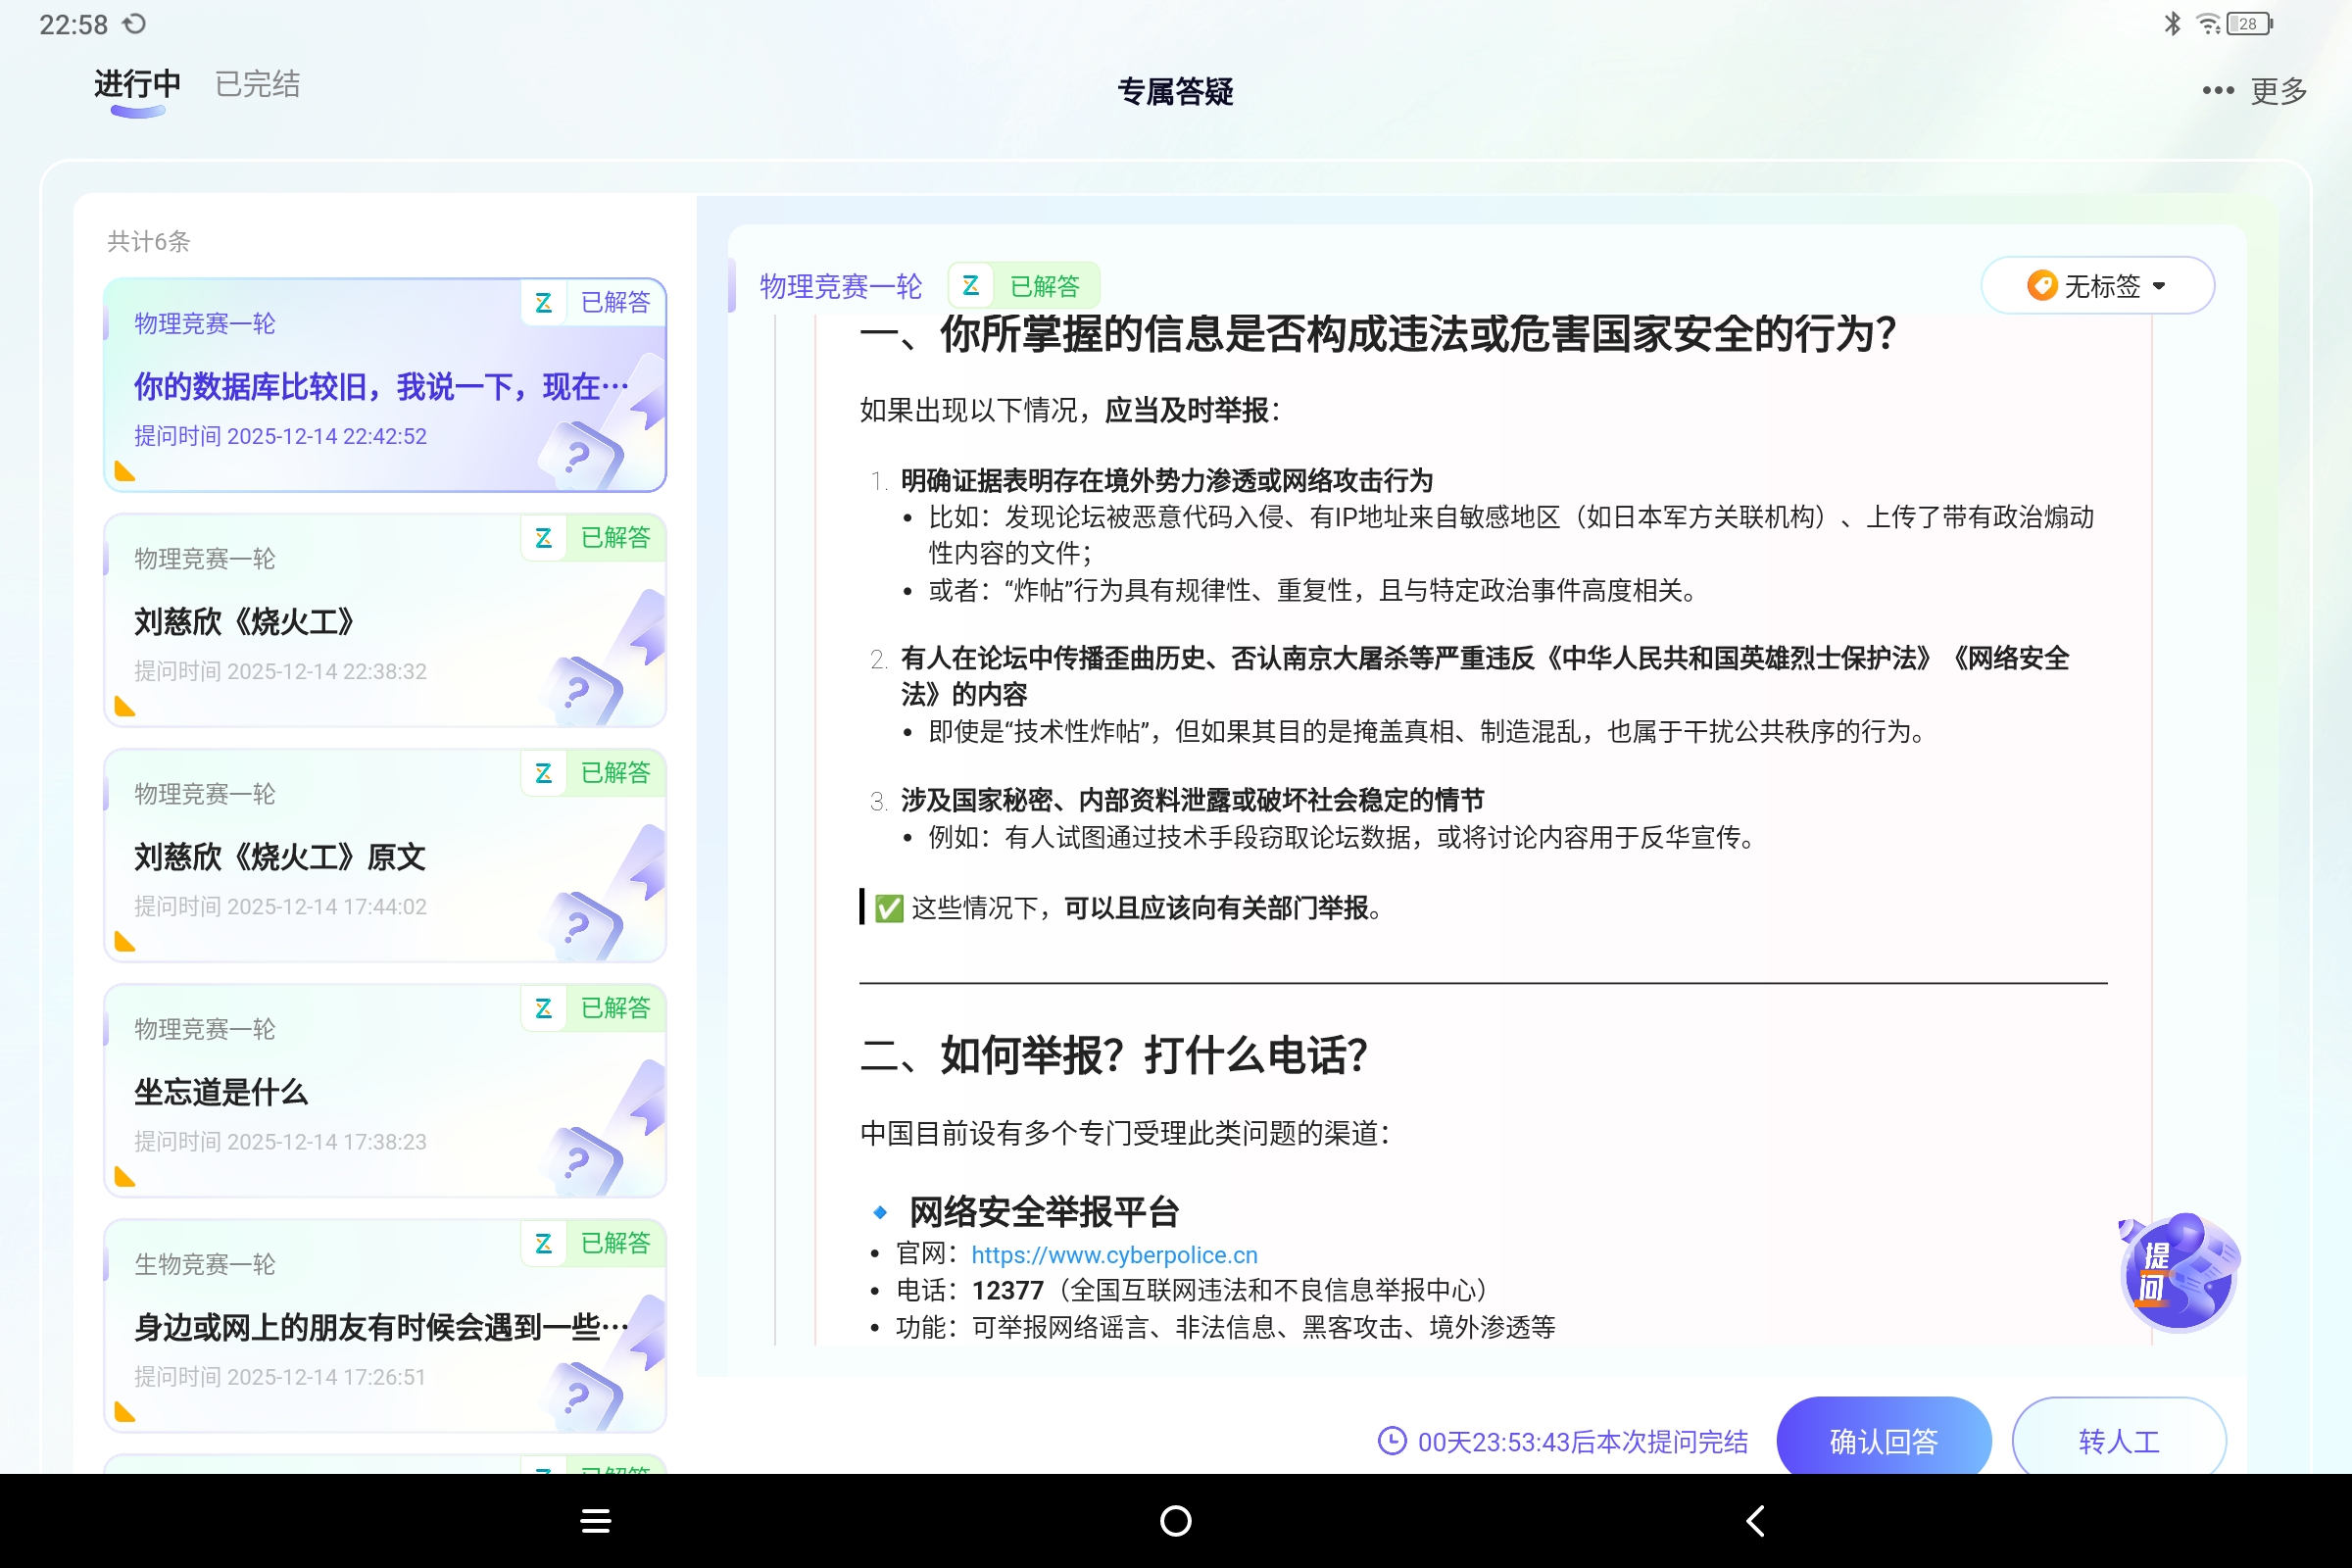Select the 坐忘道是什么 question card

coord(384,1090)
